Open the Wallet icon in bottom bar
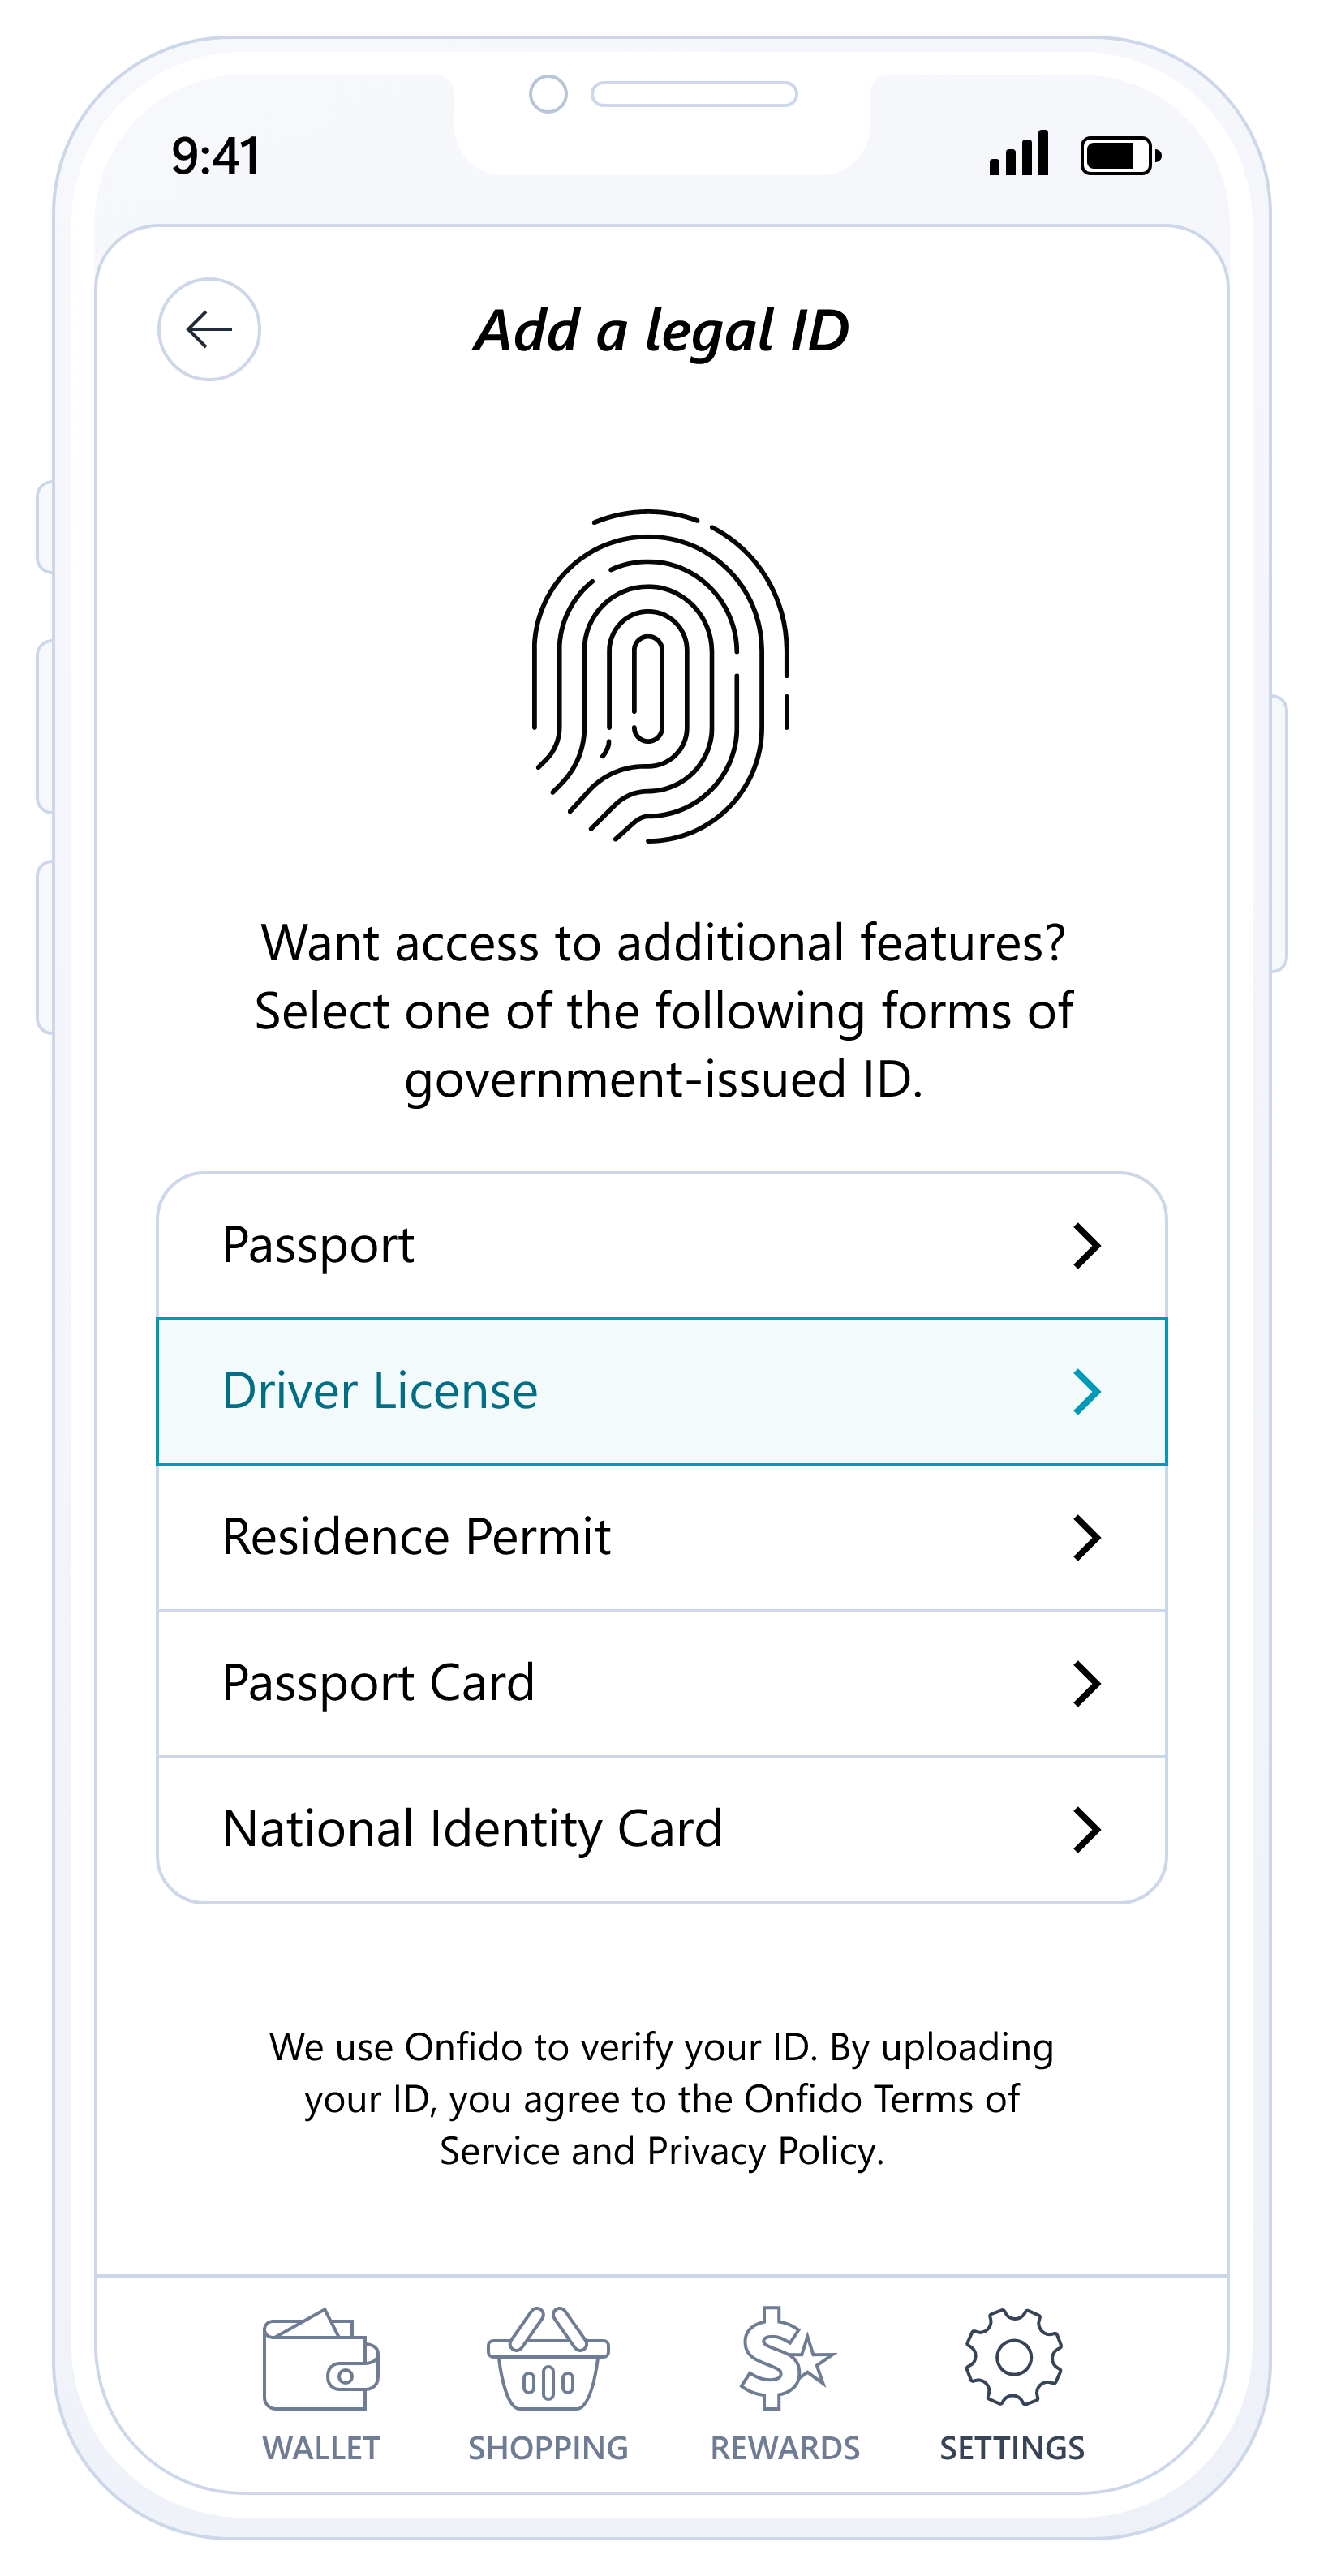 point(321,2360)
